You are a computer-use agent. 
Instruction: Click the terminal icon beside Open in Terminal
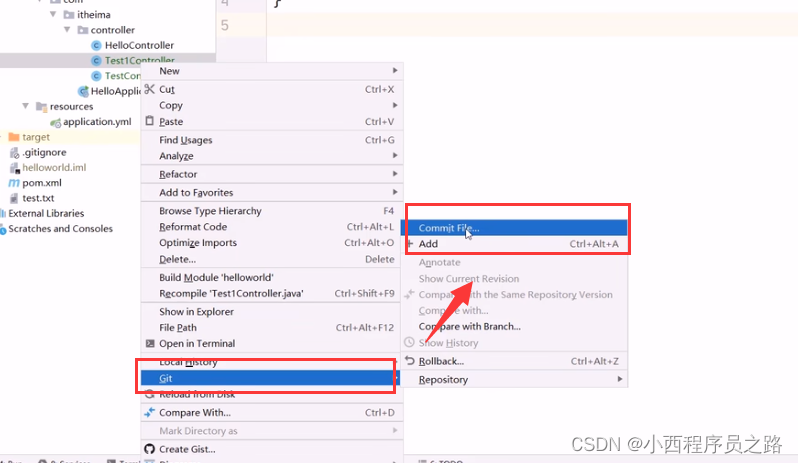(x=150, y=343)
